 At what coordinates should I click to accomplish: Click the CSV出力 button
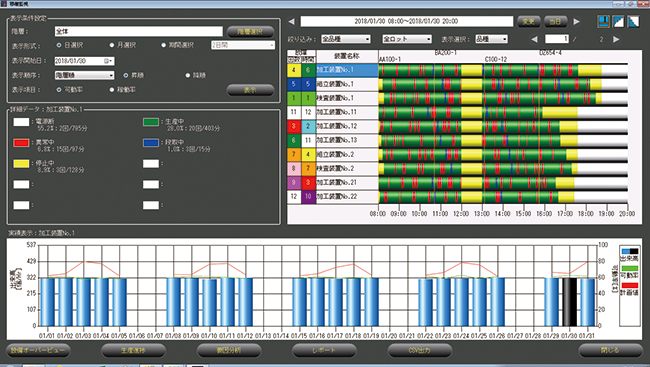420,350
